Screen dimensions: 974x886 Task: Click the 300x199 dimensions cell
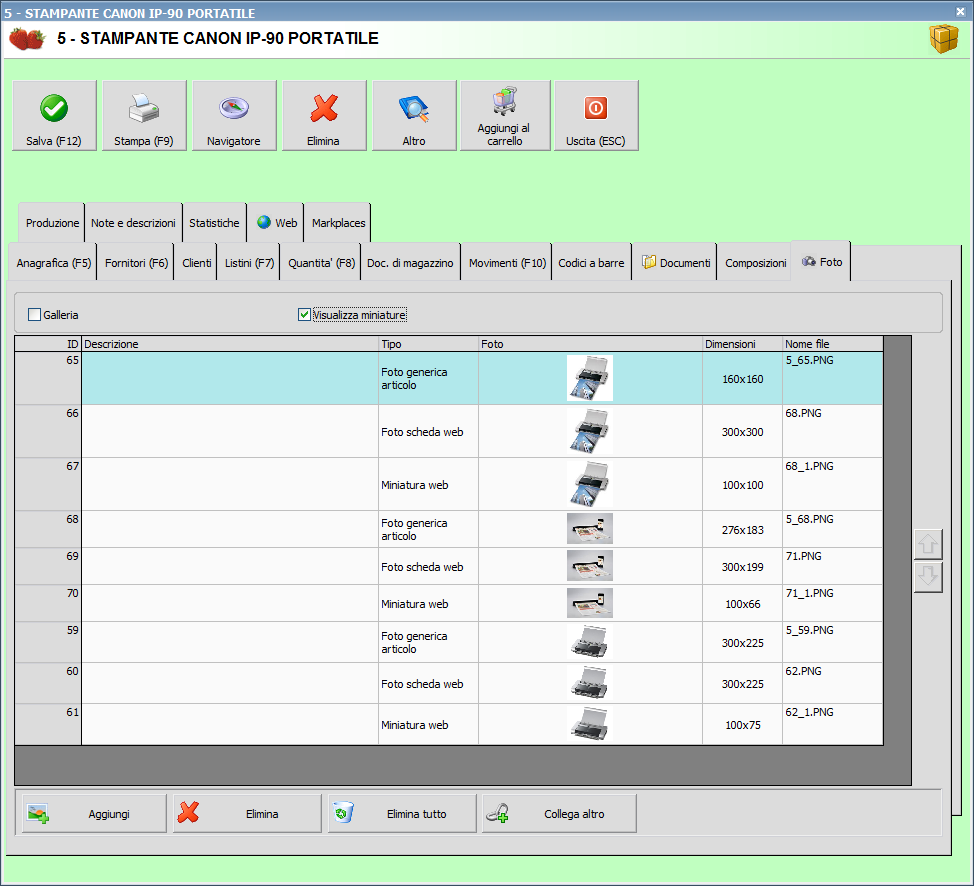742,566
